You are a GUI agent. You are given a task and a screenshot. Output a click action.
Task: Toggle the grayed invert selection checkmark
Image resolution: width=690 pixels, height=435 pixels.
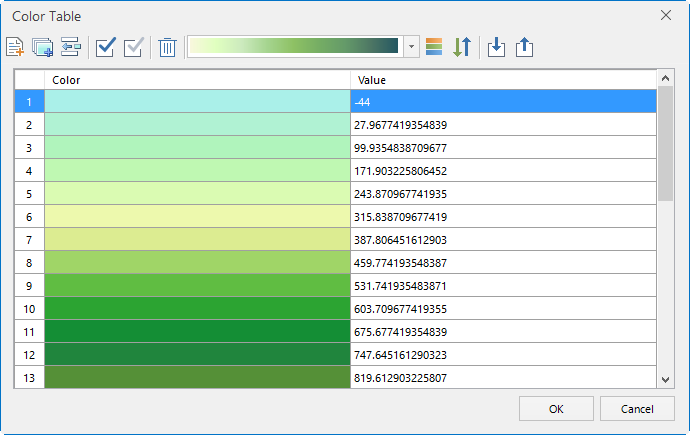tap(133, 47)
